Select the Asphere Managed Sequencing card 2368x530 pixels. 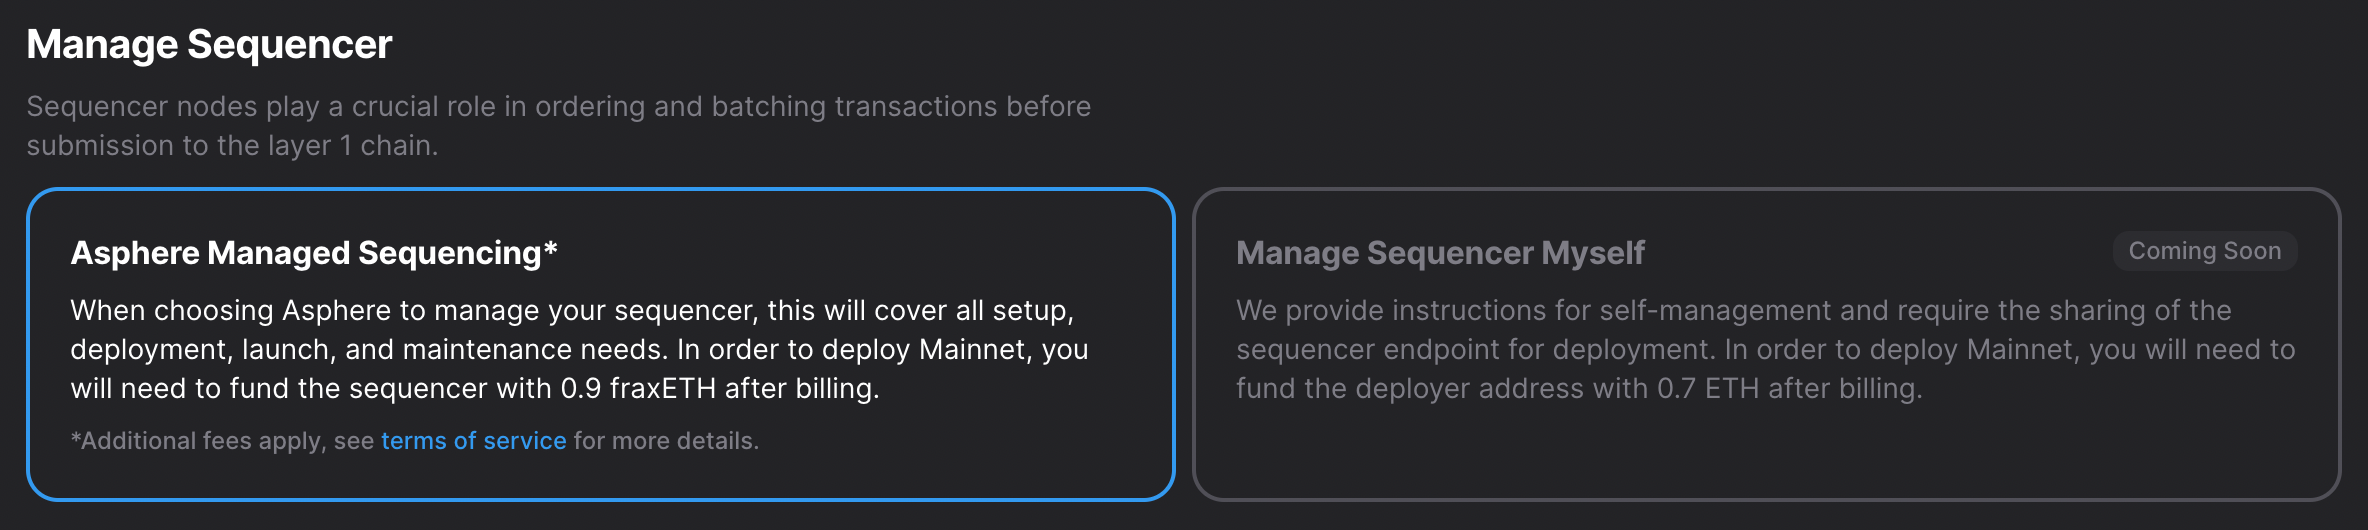tap(600, 344)
